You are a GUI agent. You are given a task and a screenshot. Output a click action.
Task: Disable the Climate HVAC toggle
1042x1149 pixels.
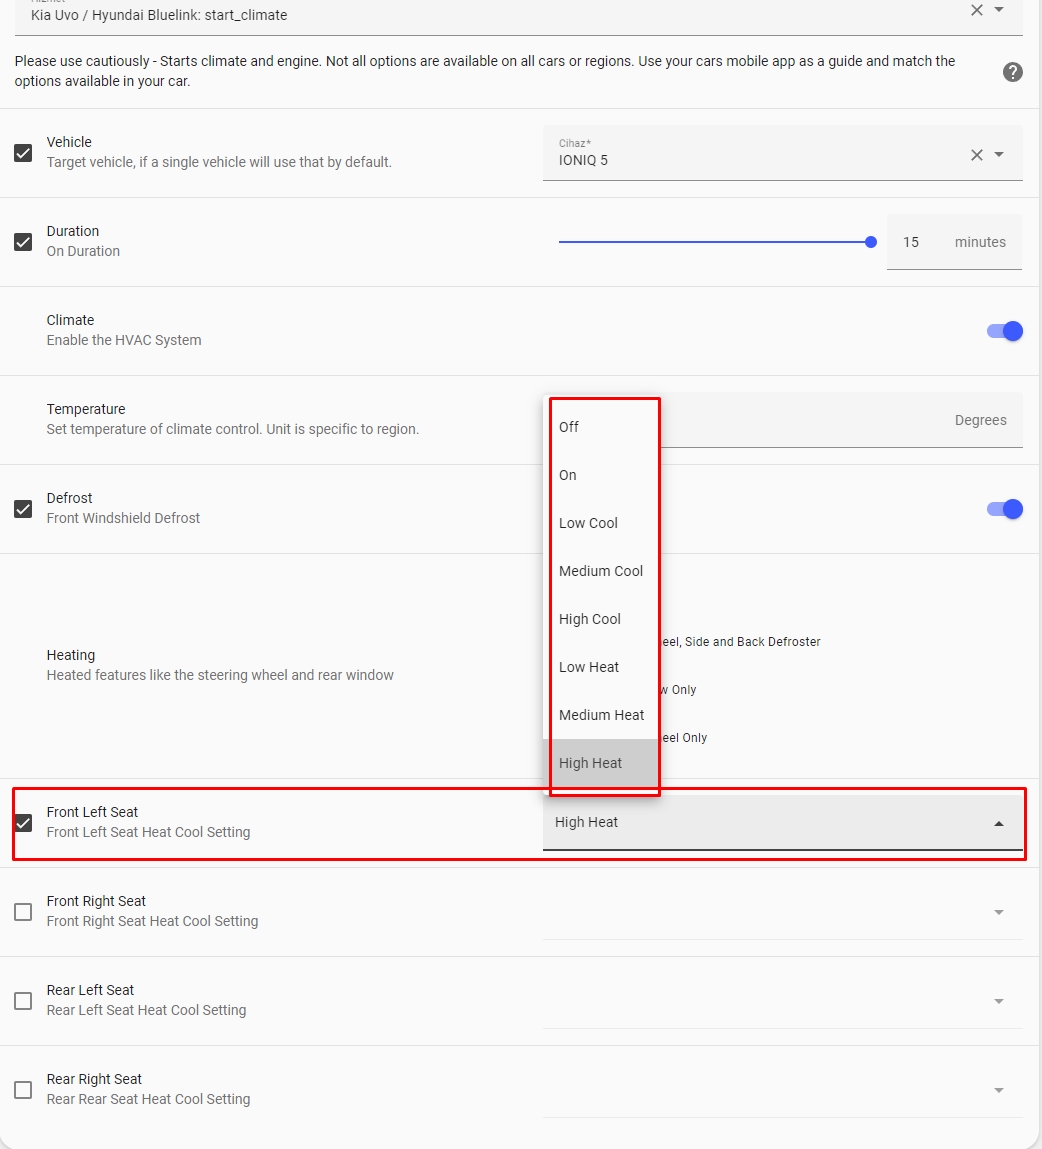(x=1003, y=330)
